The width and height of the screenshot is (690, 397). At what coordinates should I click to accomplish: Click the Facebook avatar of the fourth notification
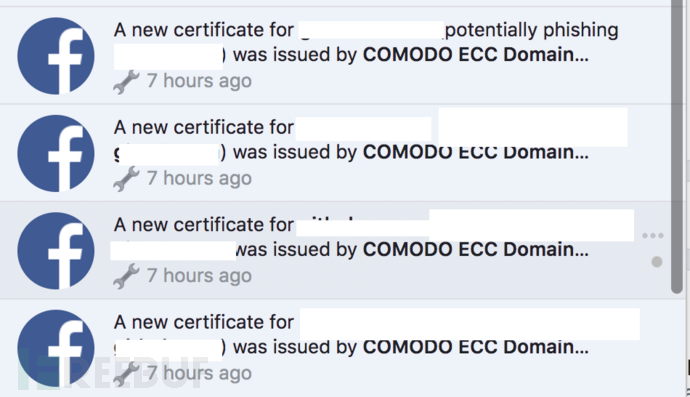tap(56, 348)
